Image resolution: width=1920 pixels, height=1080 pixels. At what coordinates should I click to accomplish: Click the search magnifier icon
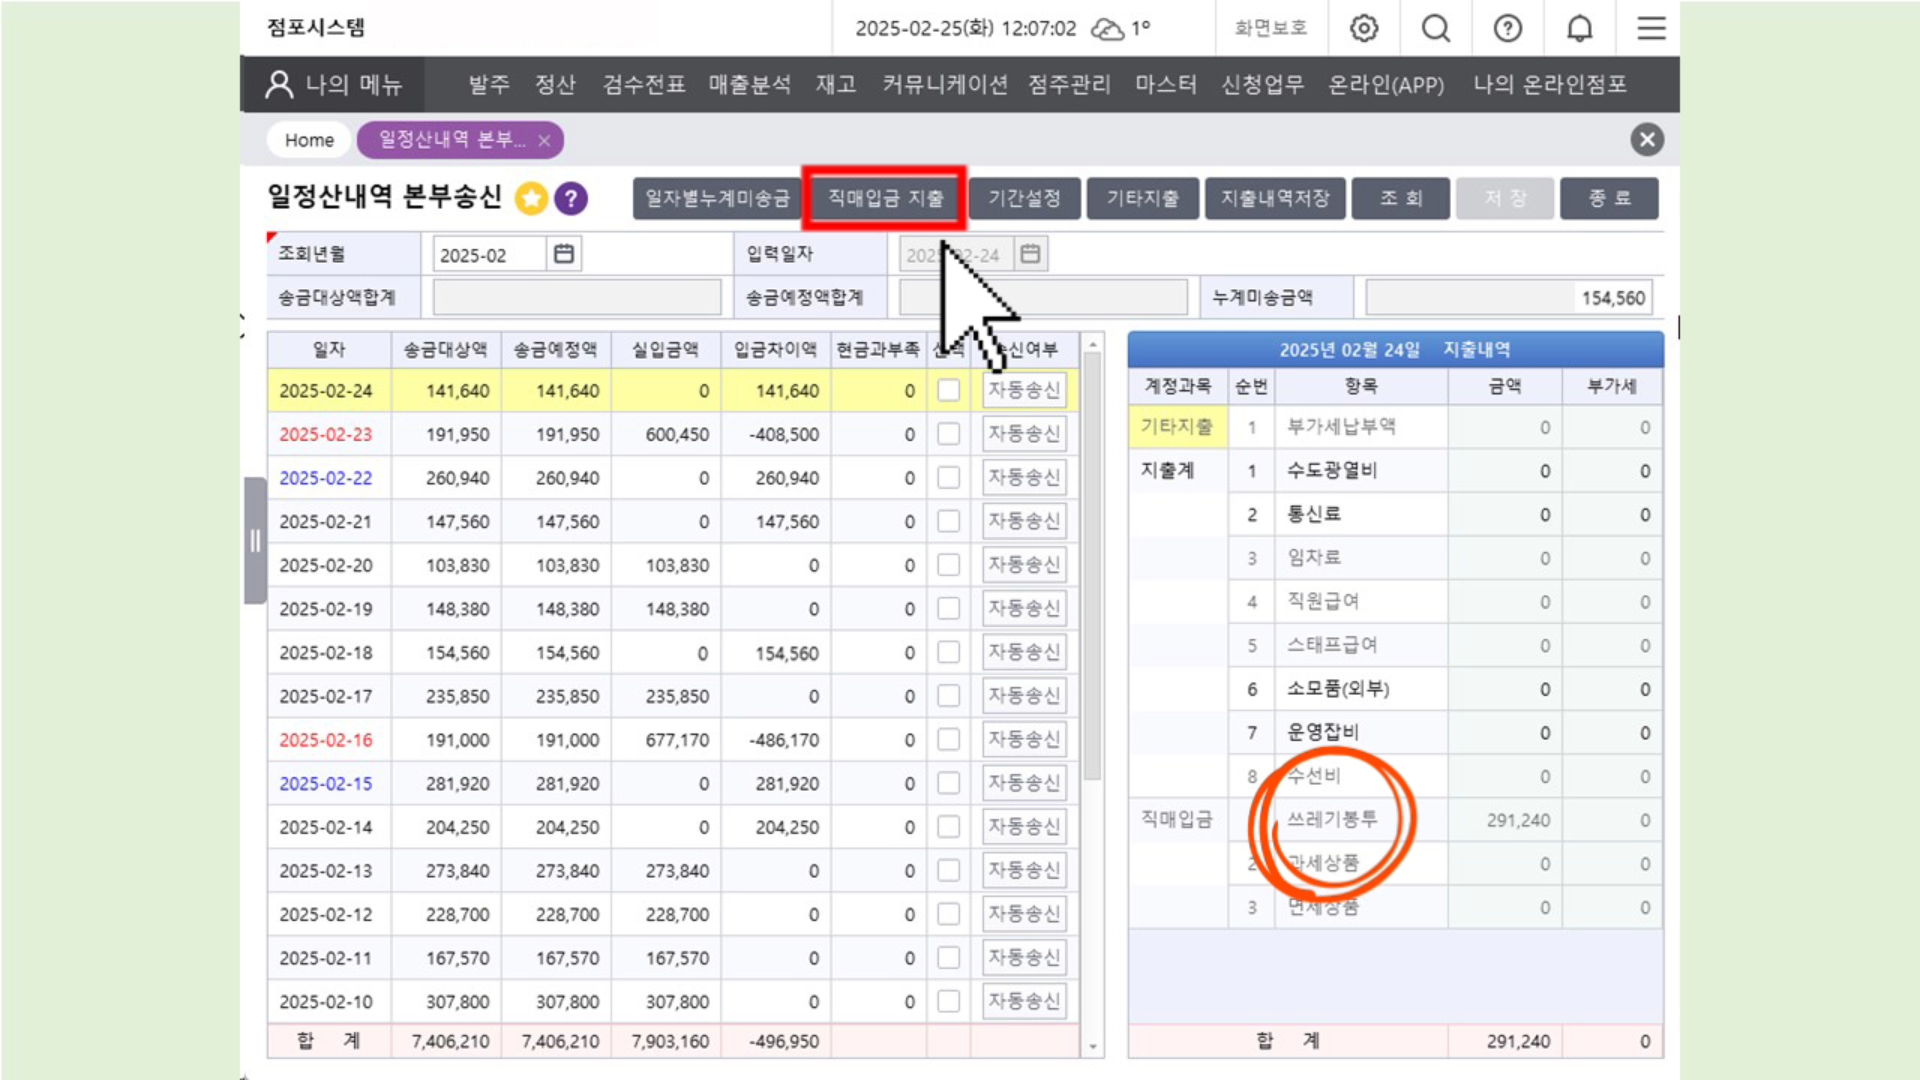pos(1436,28)
